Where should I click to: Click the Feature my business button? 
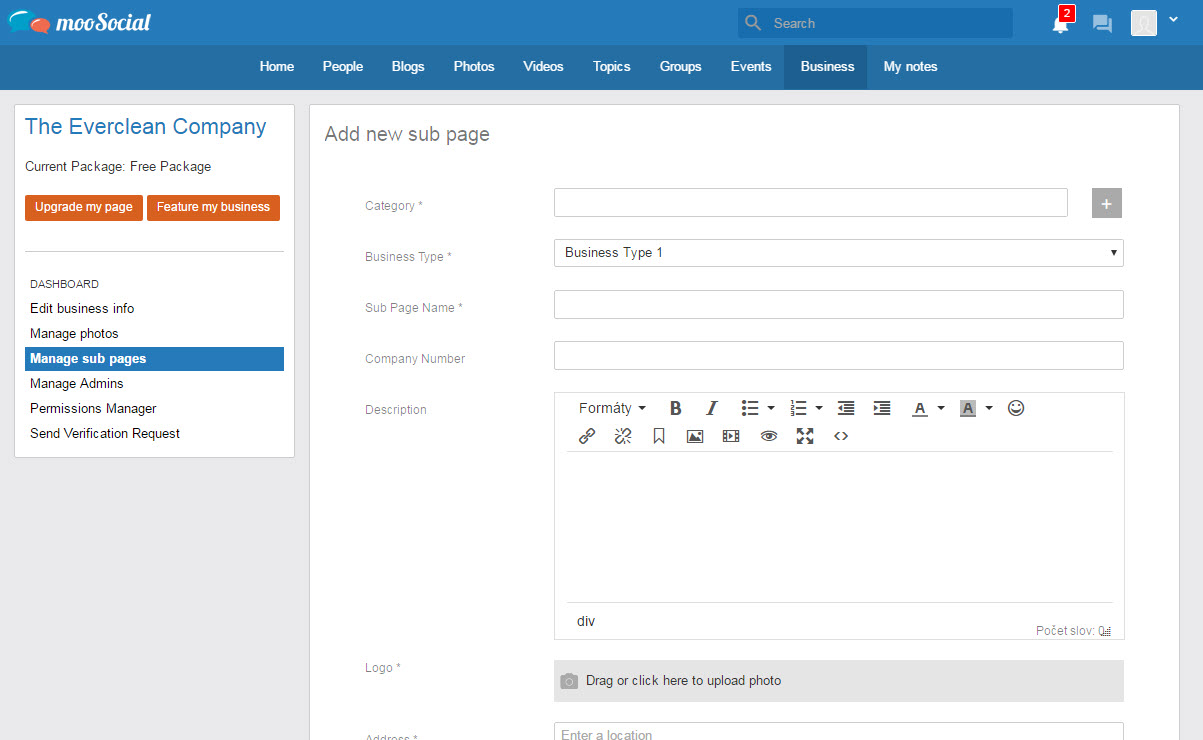tap(213, 207)
